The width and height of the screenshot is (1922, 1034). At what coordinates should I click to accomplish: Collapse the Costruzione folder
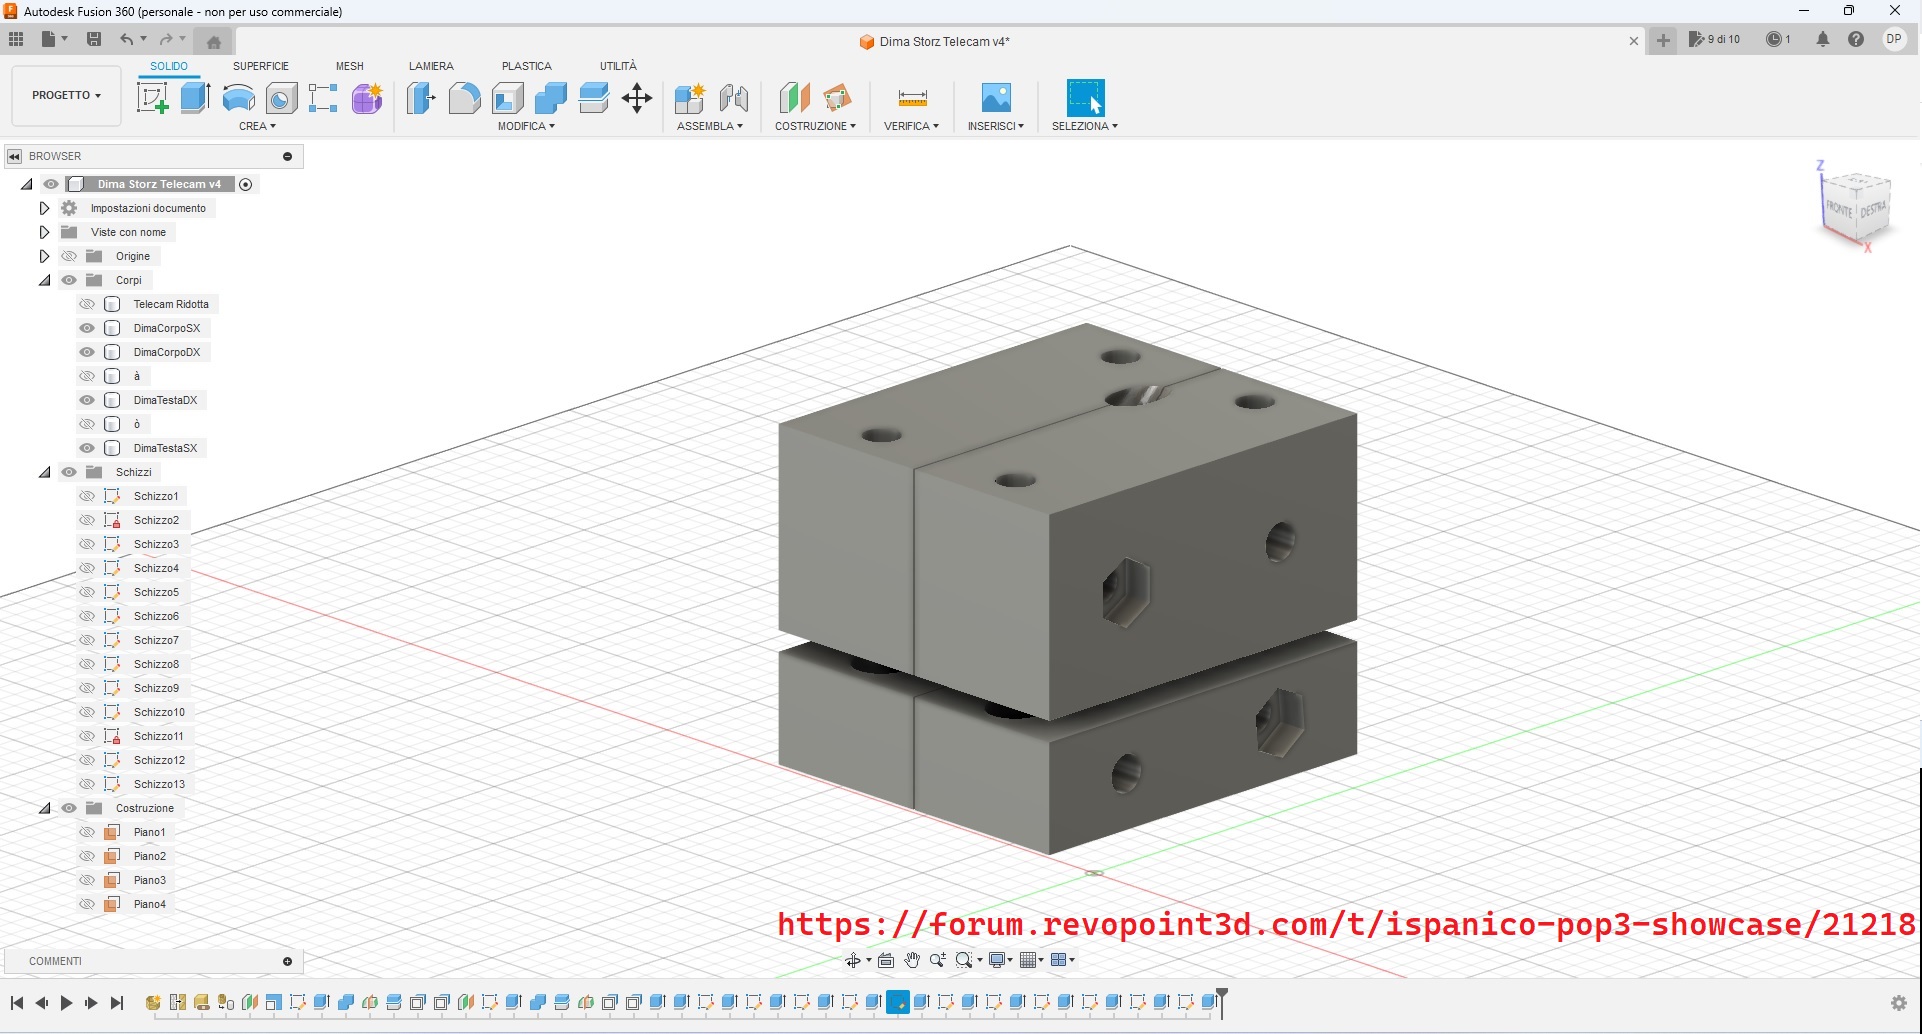tap(44, 808)
